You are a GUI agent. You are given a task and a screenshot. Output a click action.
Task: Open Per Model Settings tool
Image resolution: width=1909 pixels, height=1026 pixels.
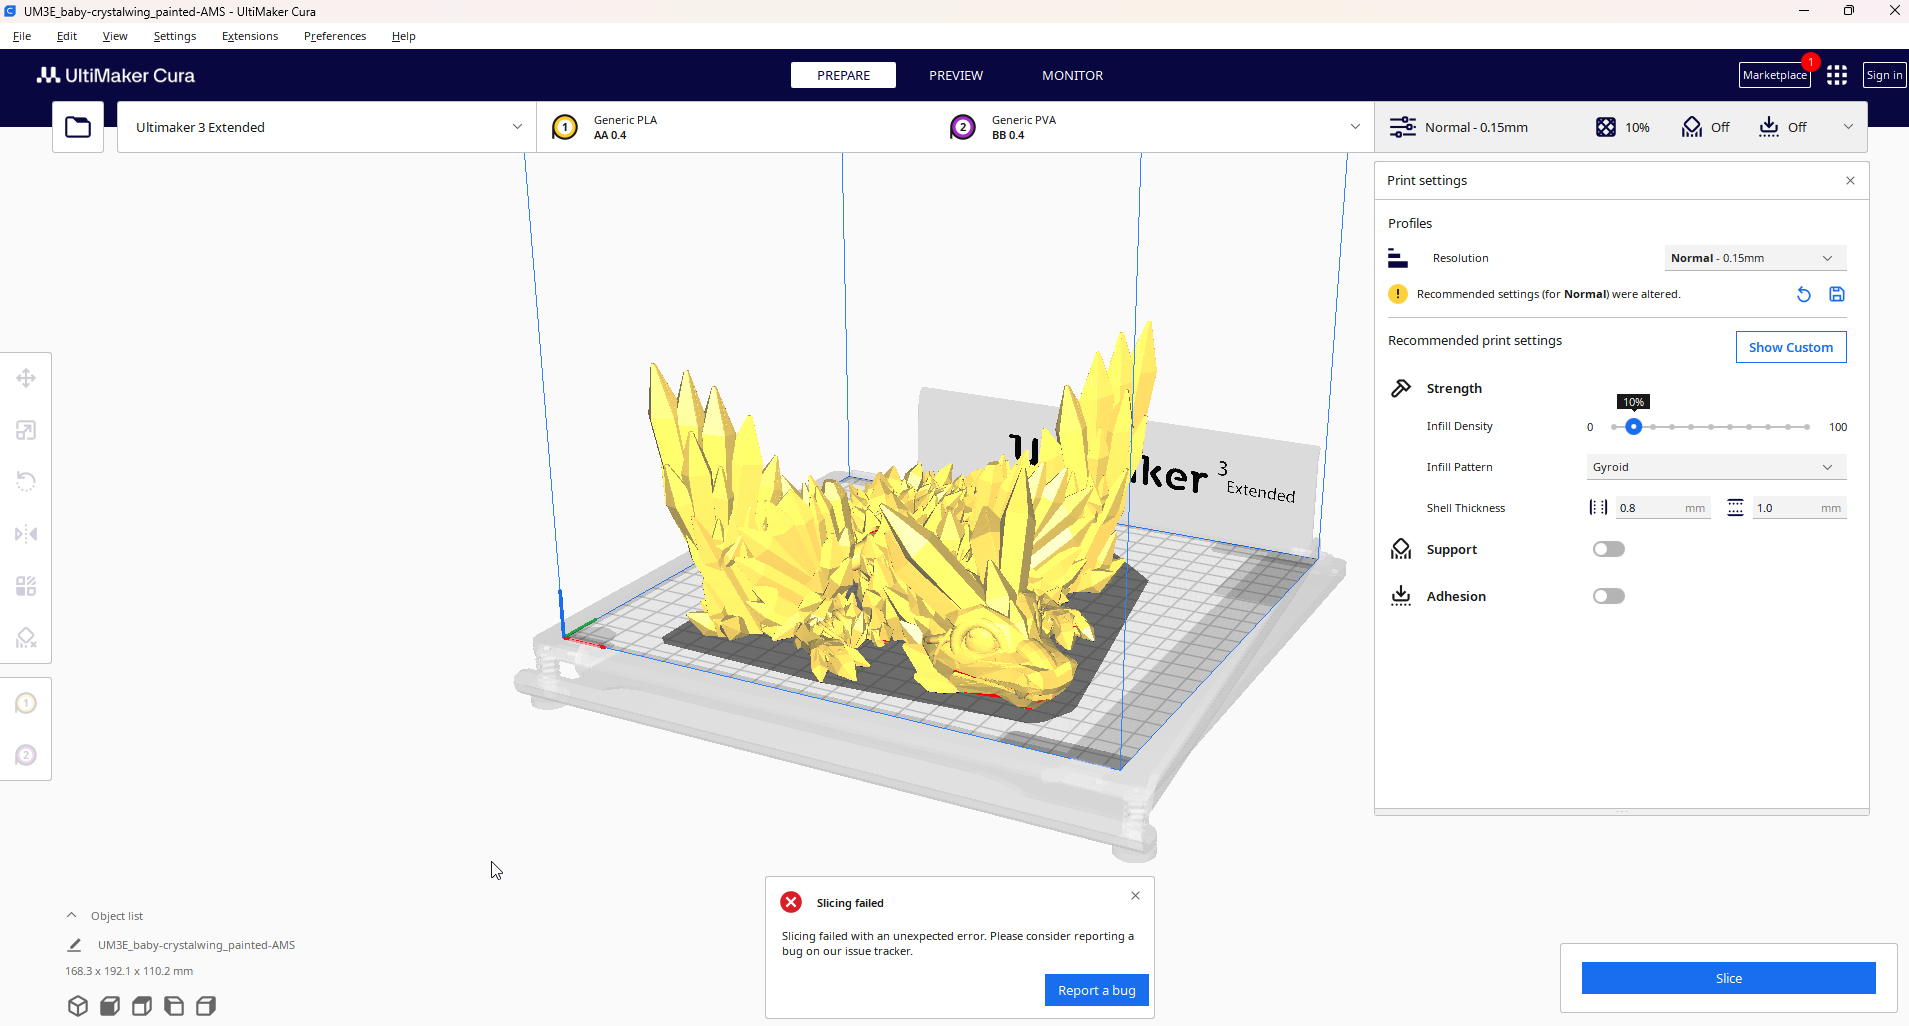coord(26,585)
